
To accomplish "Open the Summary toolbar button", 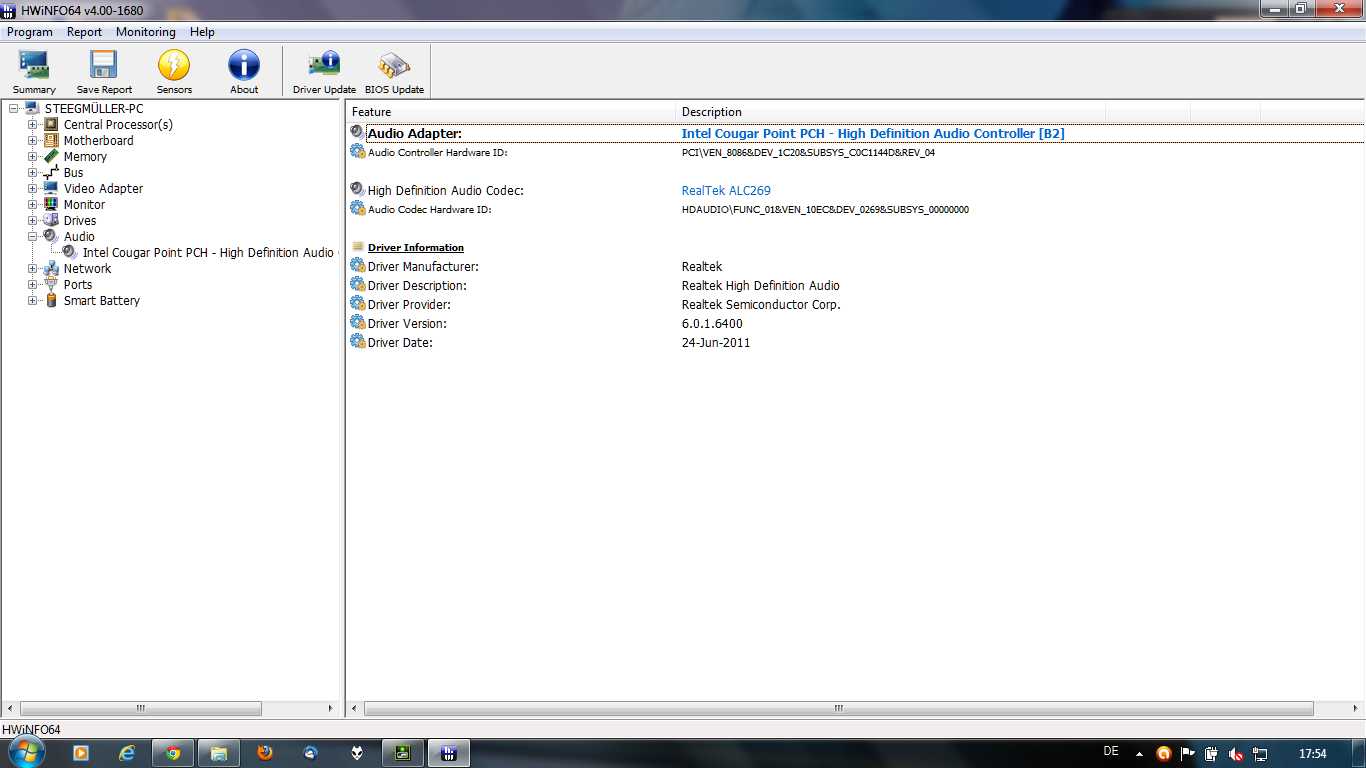I will point(34,72).
